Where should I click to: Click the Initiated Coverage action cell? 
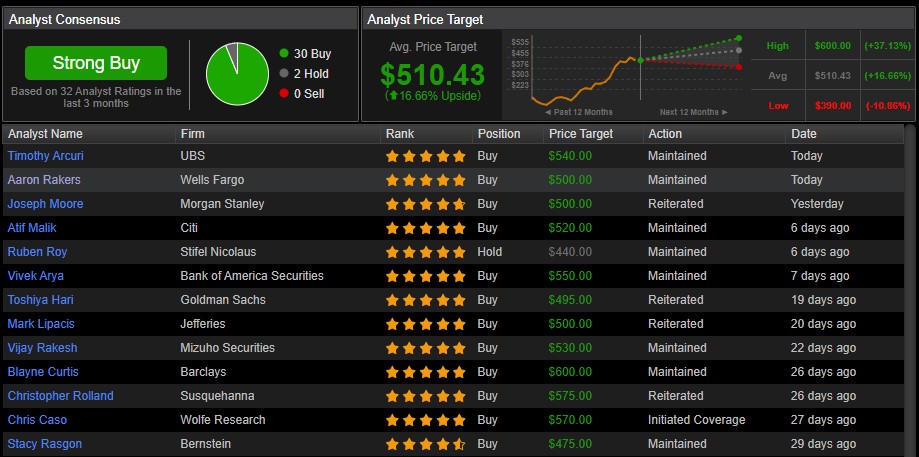696,420
